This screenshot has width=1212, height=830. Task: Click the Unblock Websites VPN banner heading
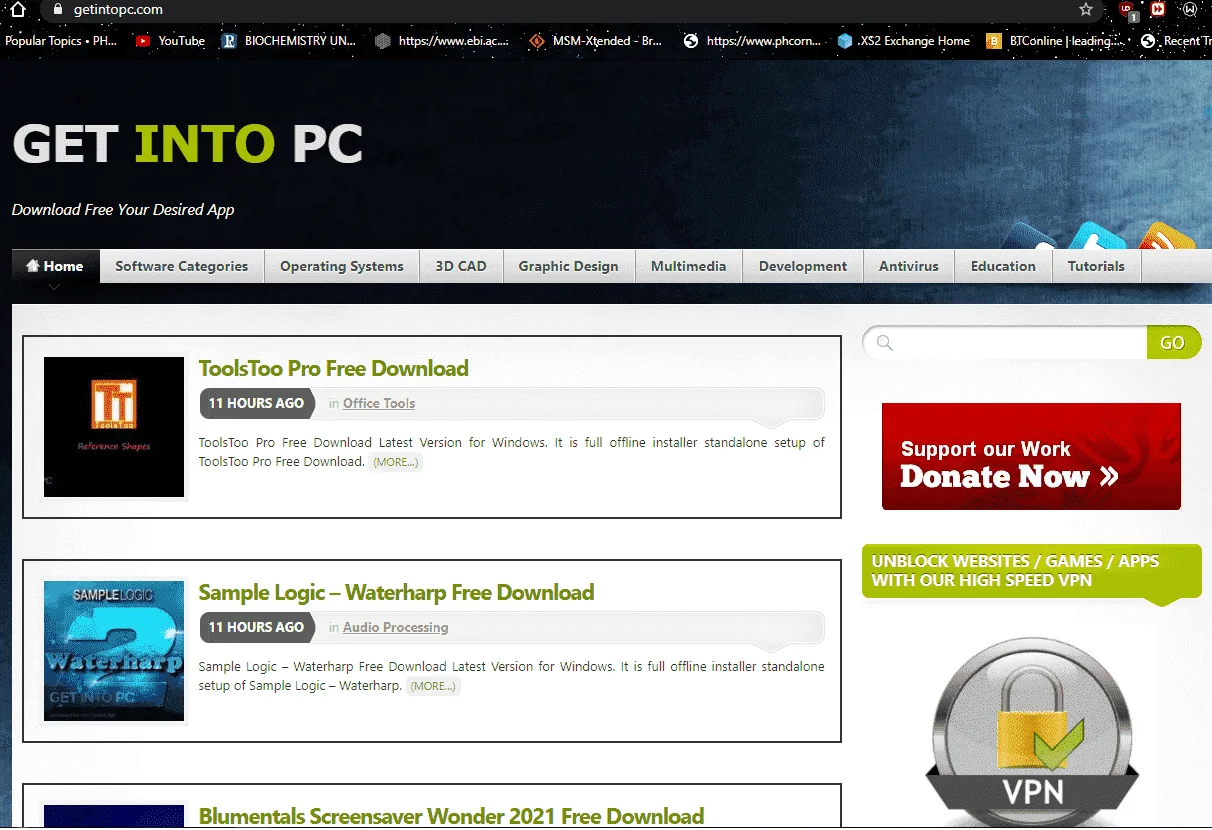[1031, 571]
